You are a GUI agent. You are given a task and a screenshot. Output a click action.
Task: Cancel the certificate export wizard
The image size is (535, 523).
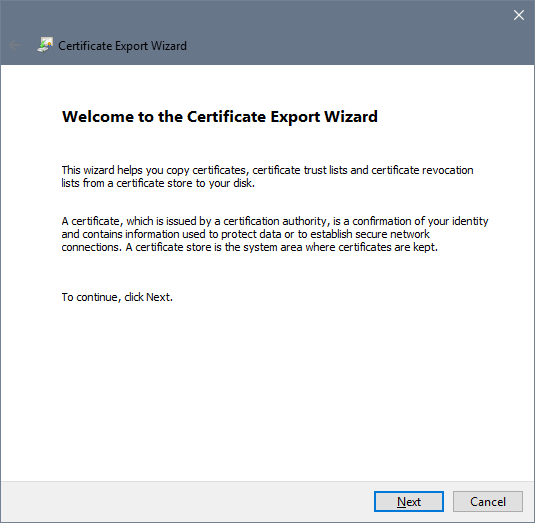488,501
